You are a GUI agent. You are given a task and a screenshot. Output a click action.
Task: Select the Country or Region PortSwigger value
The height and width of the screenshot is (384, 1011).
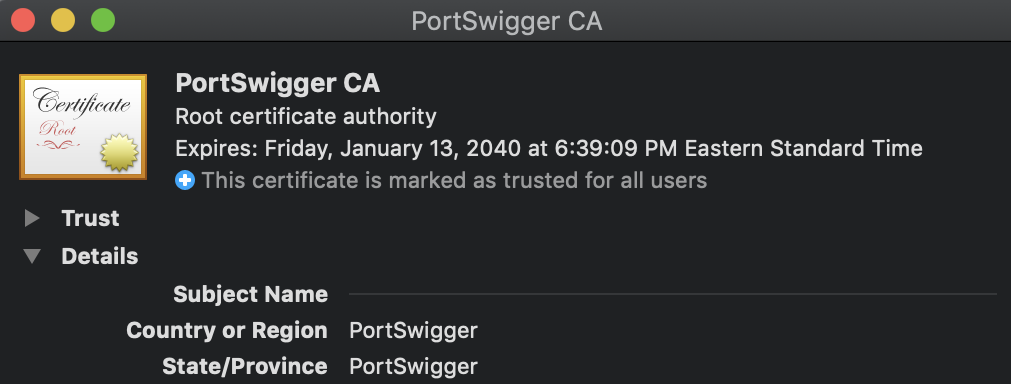(x=413, y=331)
